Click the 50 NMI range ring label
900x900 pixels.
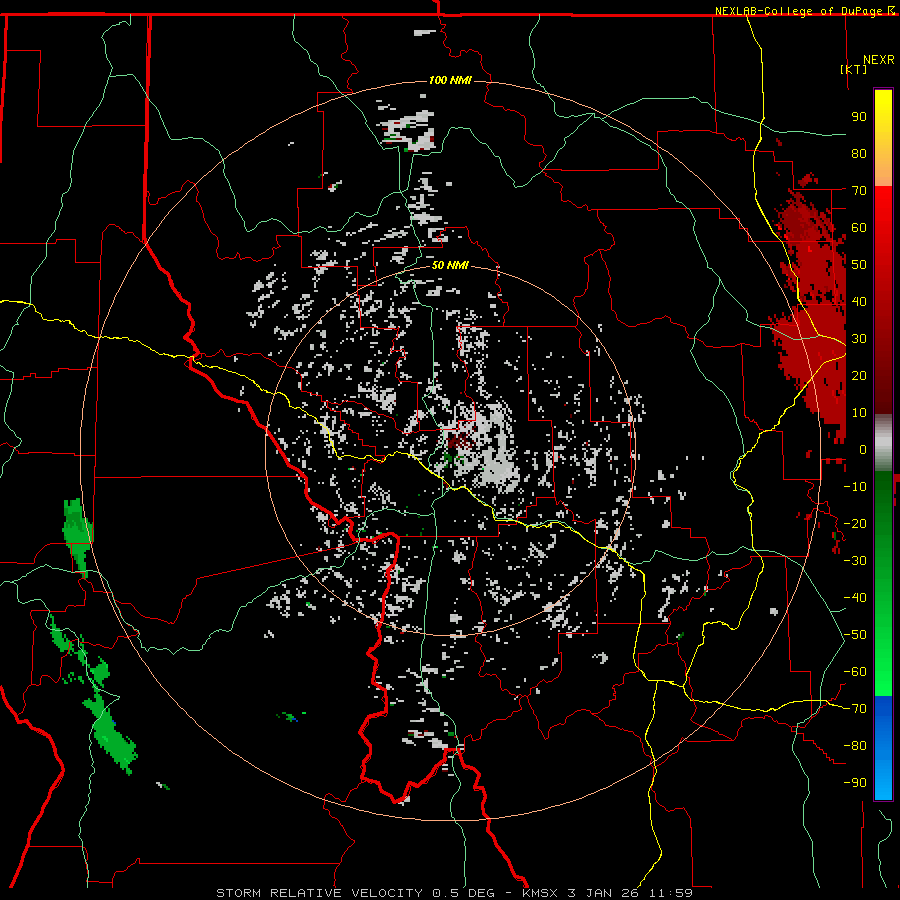450,265
